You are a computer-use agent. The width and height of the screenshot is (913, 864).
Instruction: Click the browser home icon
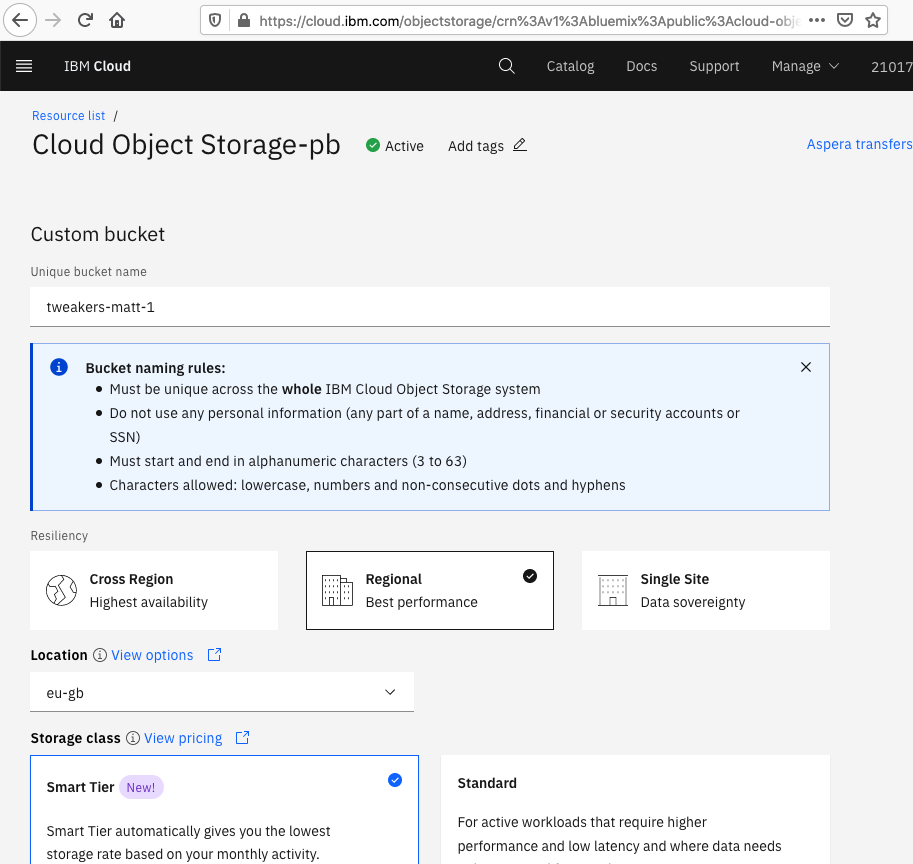(x=117, y=20)
